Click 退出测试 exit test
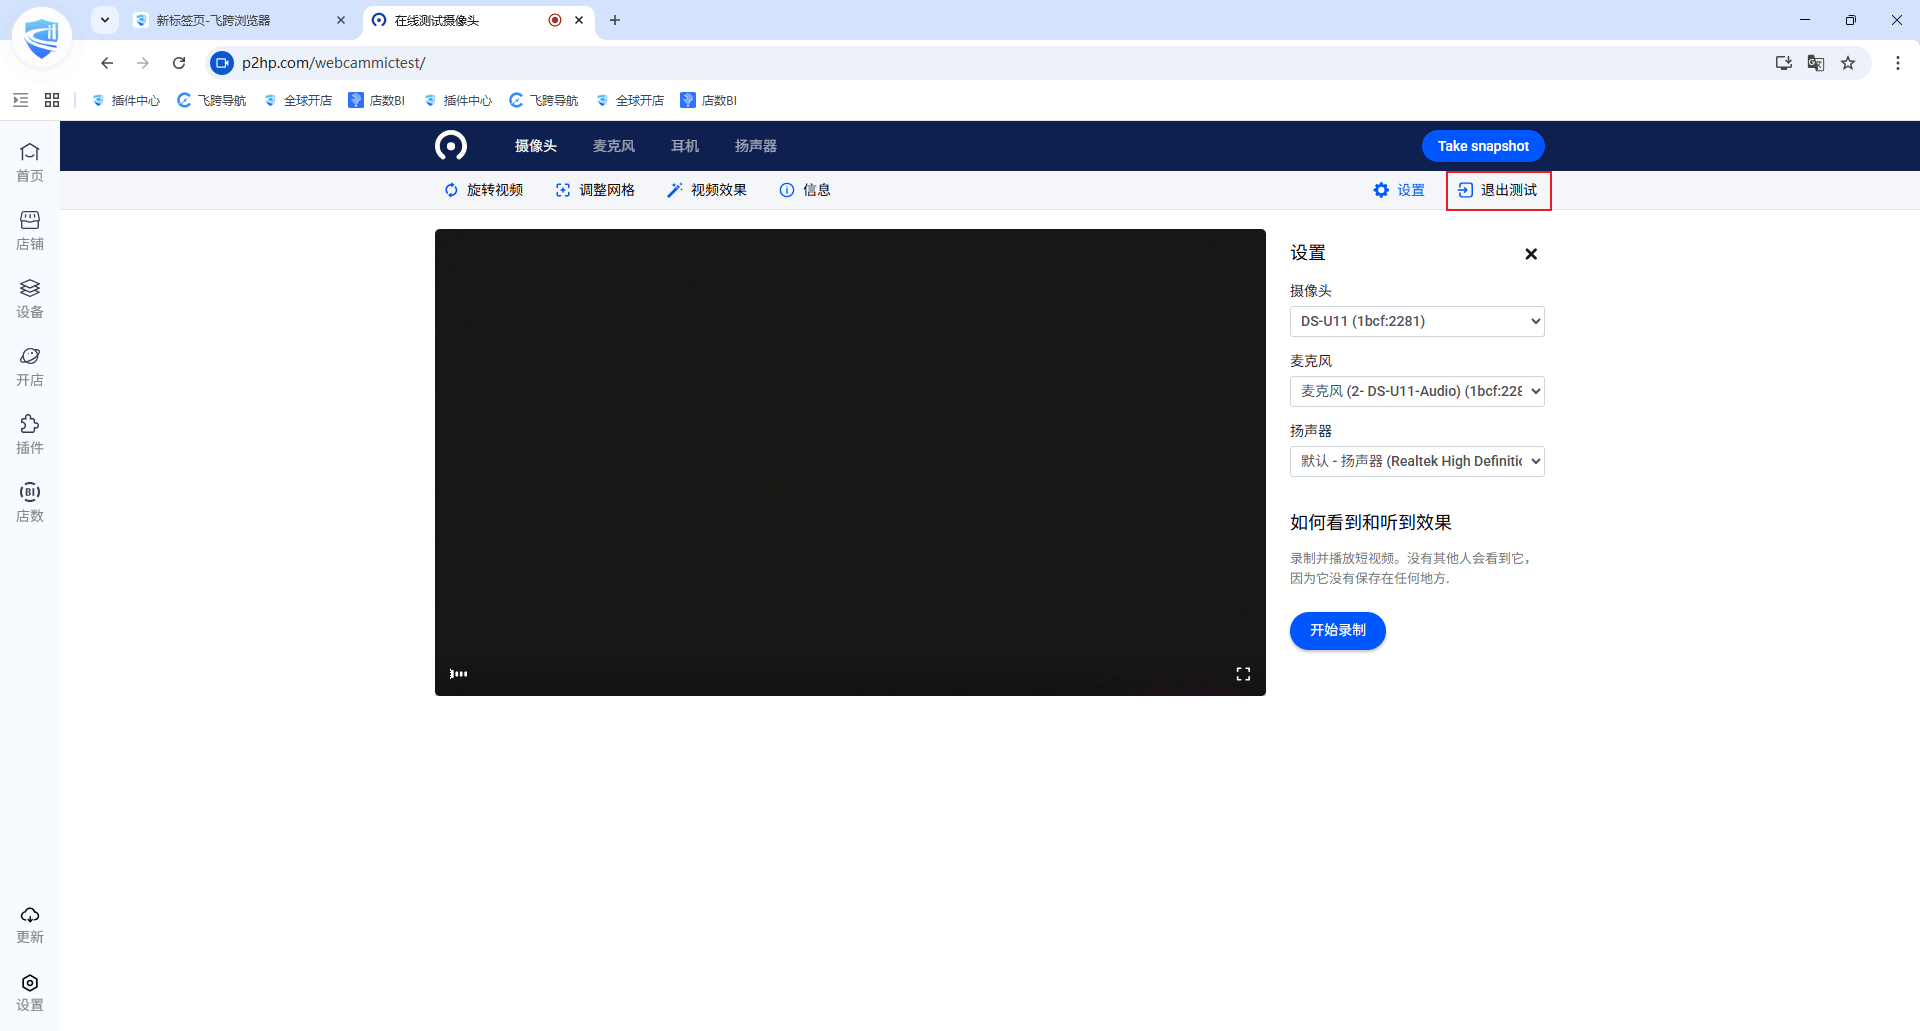Viewport: 1920px width, 1031px height. [1498, 190]
